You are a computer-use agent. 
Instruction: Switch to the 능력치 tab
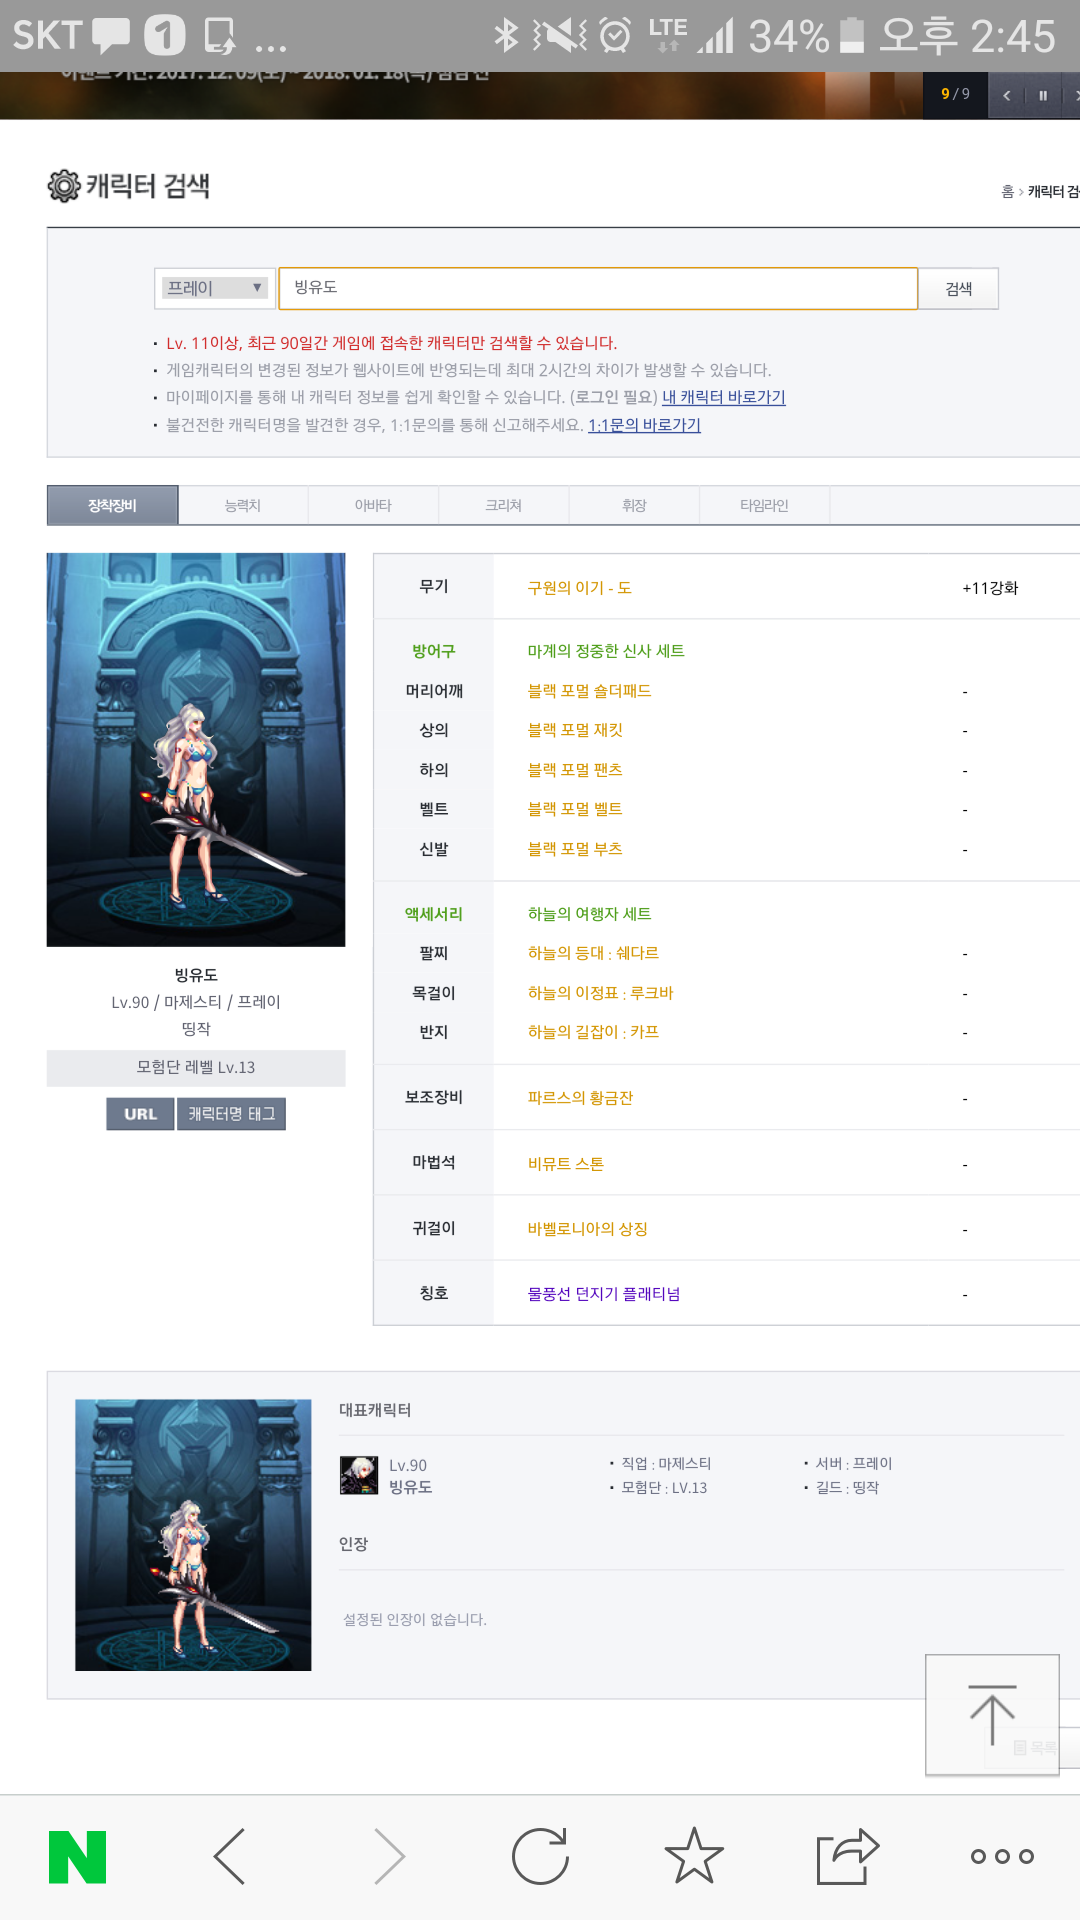(243, 506)
